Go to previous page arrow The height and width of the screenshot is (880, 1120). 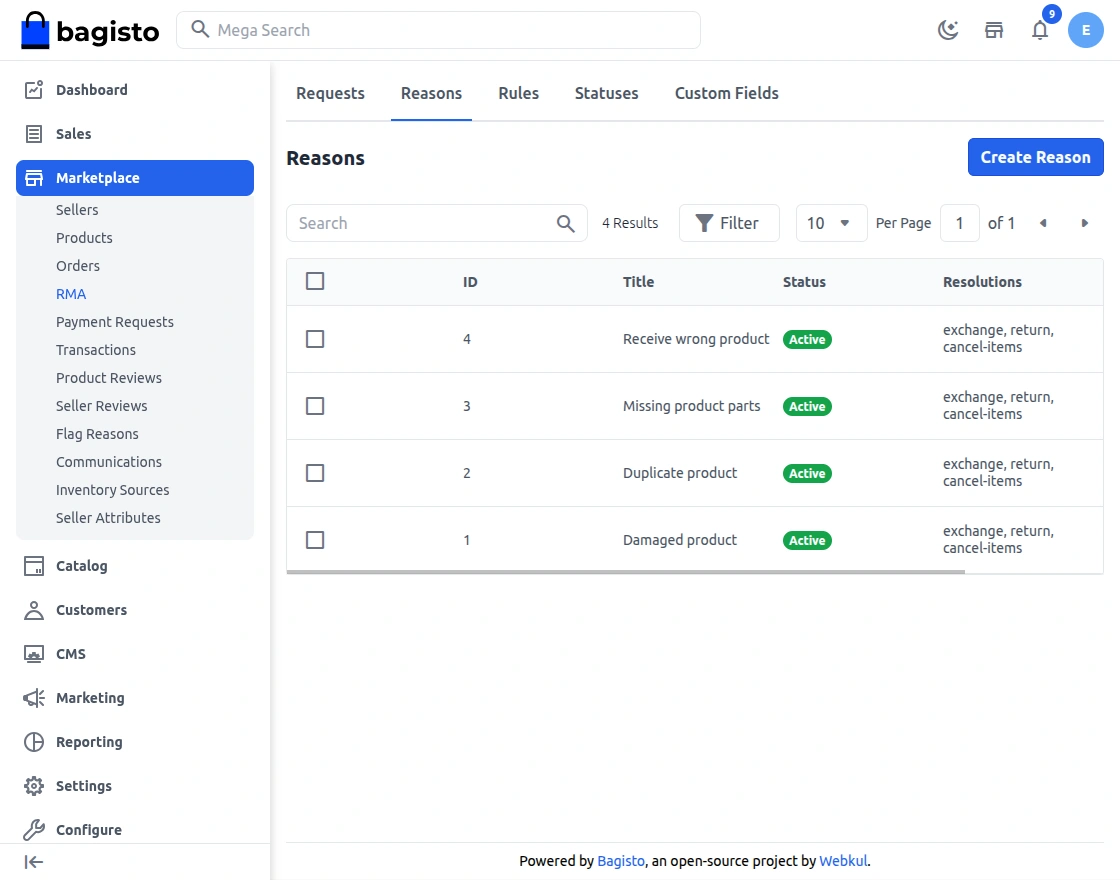click(1043, 223)
